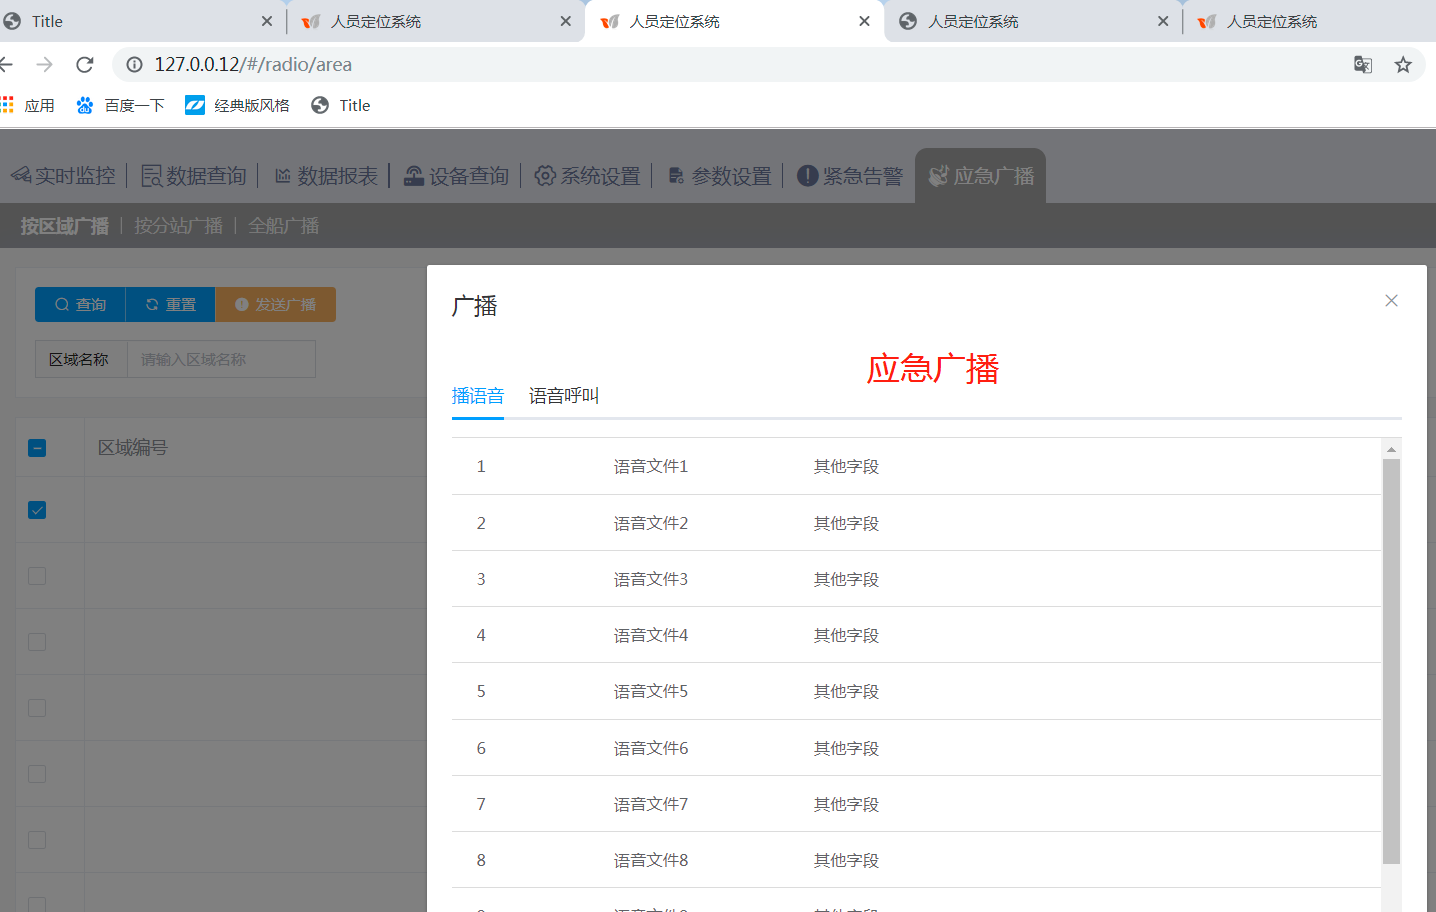Click the browser reload page icon
Viewport: 1436px width, 912px height.
pyautogui.click(x=85, y=65)
